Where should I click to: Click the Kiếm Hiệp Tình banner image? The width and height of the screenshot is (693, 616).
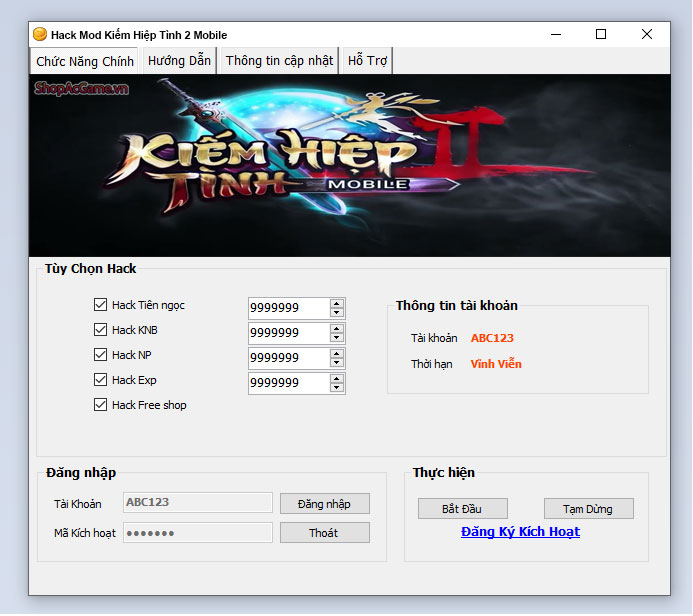tap(349, 166)
